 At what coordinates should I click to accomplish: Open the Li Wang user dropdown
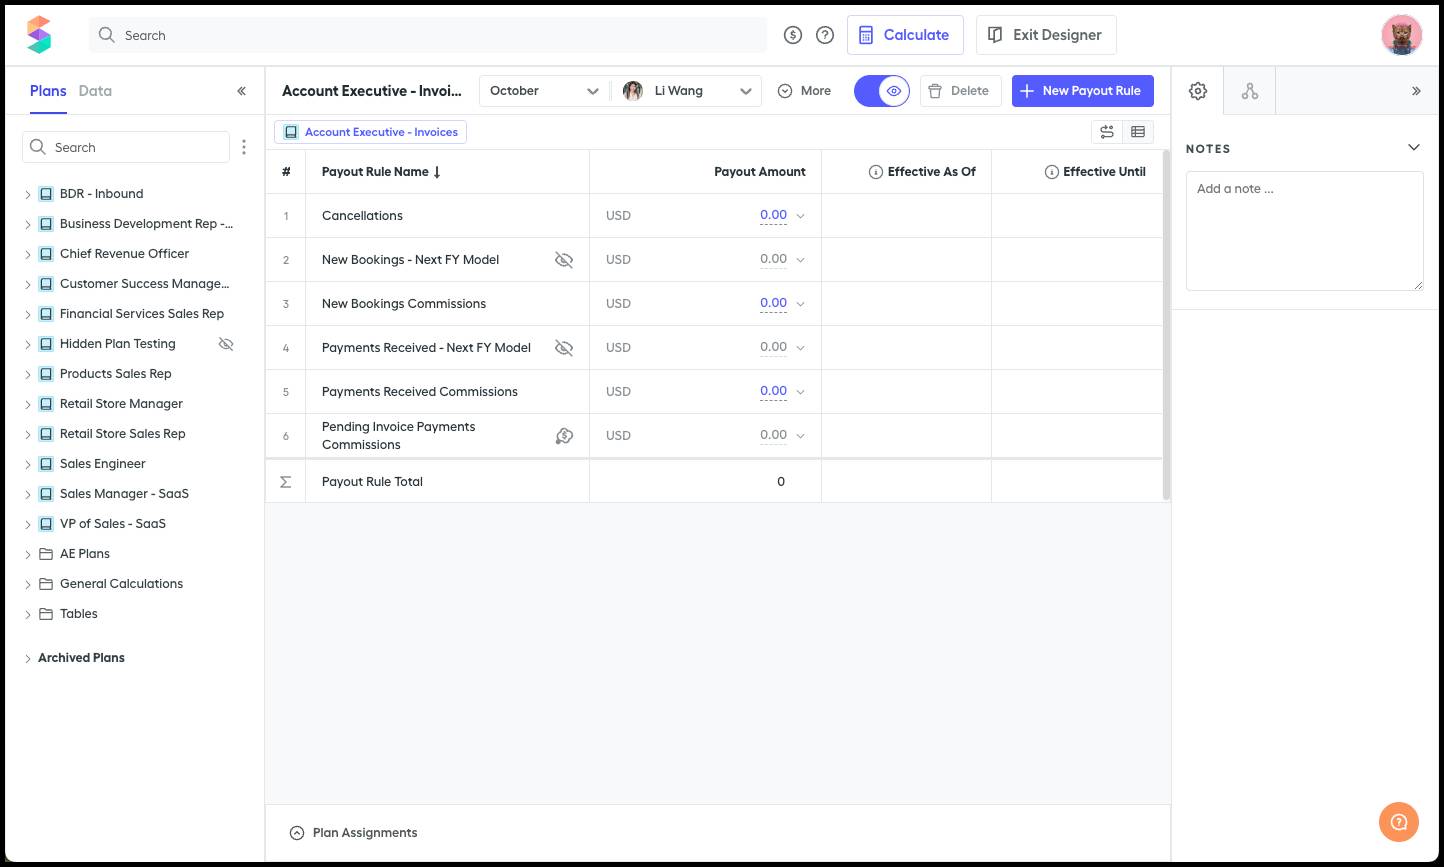tap(687, 91)
